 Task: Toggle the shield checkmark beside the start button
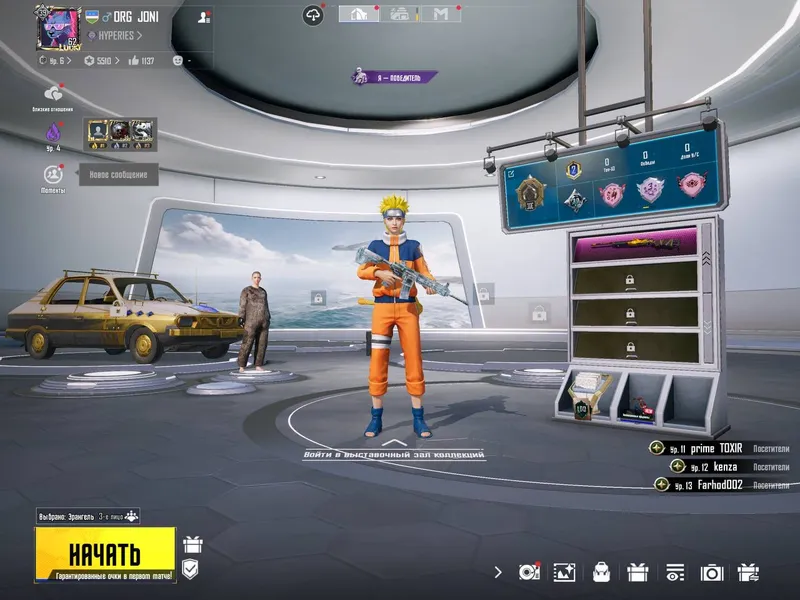pyautogui.click(x=190, y=569)
